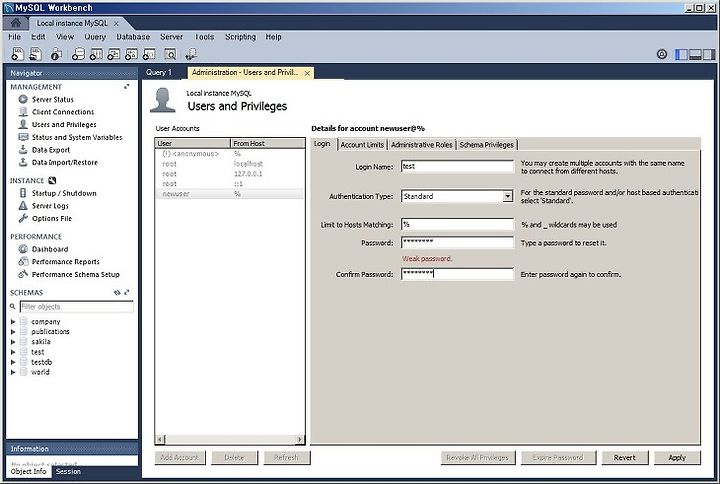Viewport: 720px width, 484px height.
Task: Expand the testdb schema
Action: click(x=13, y=362)
